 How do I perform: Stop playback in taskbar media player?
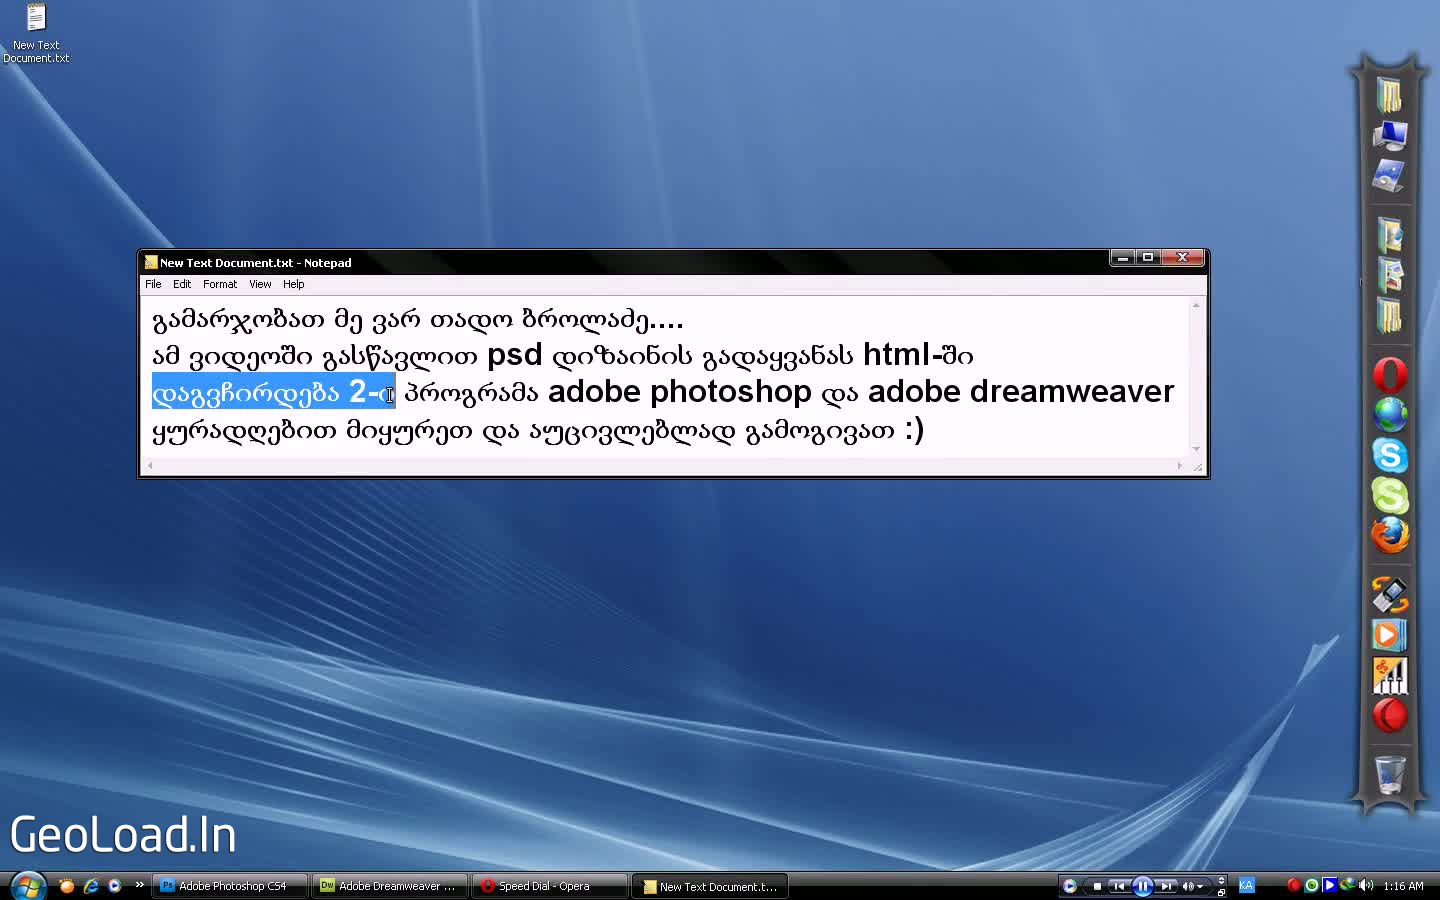pyautogui.click(x=1097, y=886)
